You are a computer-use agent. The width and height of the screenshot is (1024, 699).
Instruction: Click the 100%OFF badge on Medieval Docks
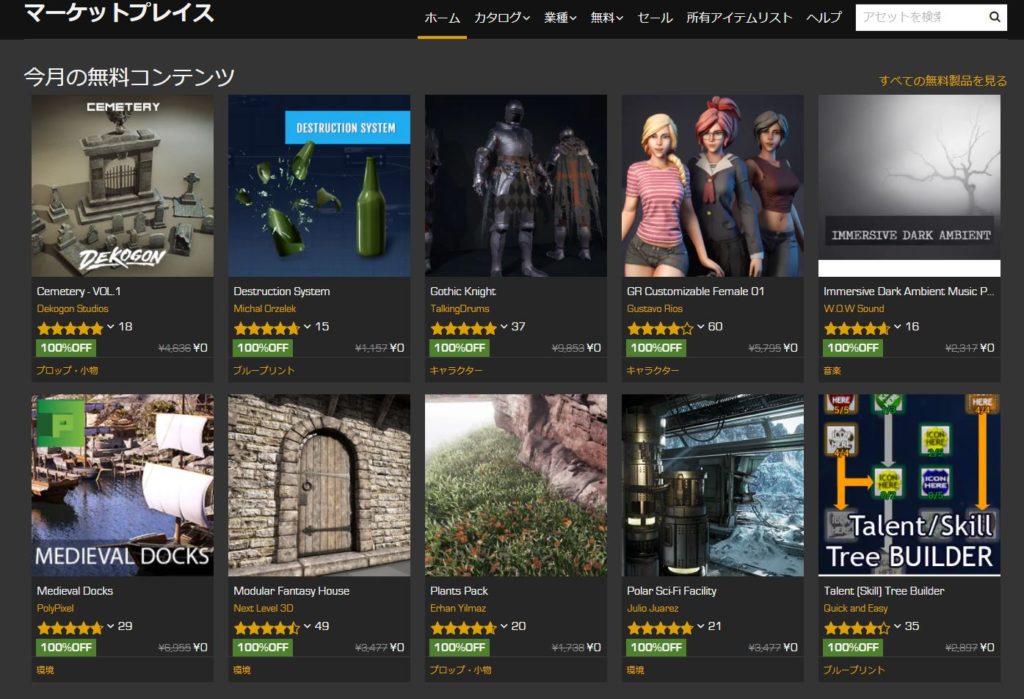tap(66, 647)
